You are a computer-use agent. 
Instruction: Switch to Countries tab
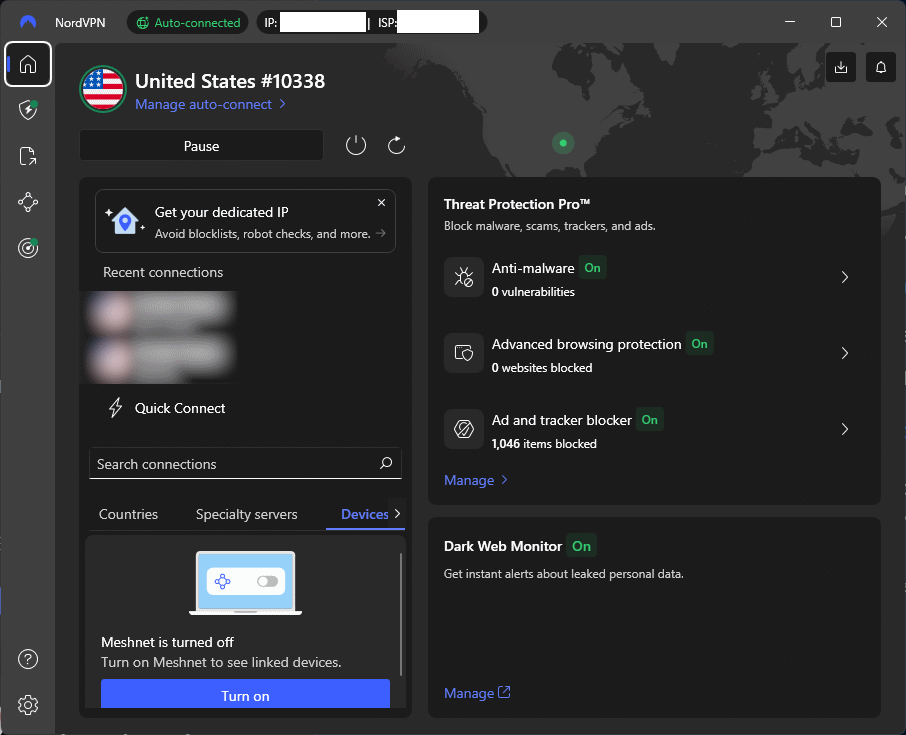pyautogui.click(x=128, y=514)
